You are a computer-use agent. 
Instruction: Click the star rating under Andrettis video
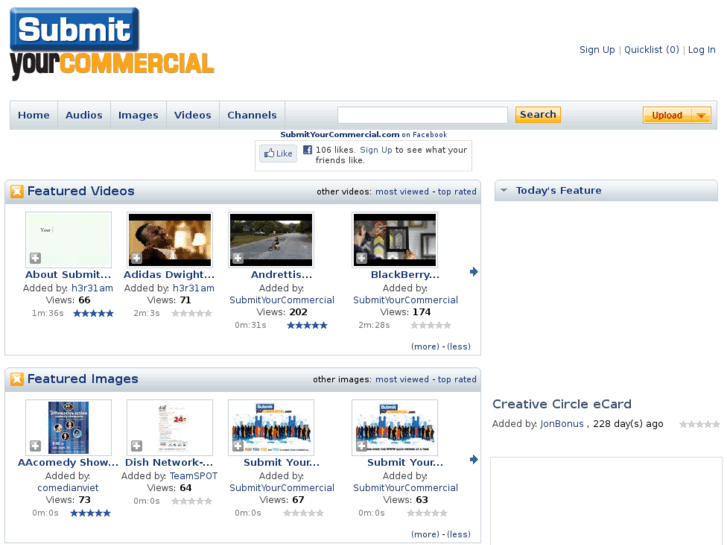point(307,326)
